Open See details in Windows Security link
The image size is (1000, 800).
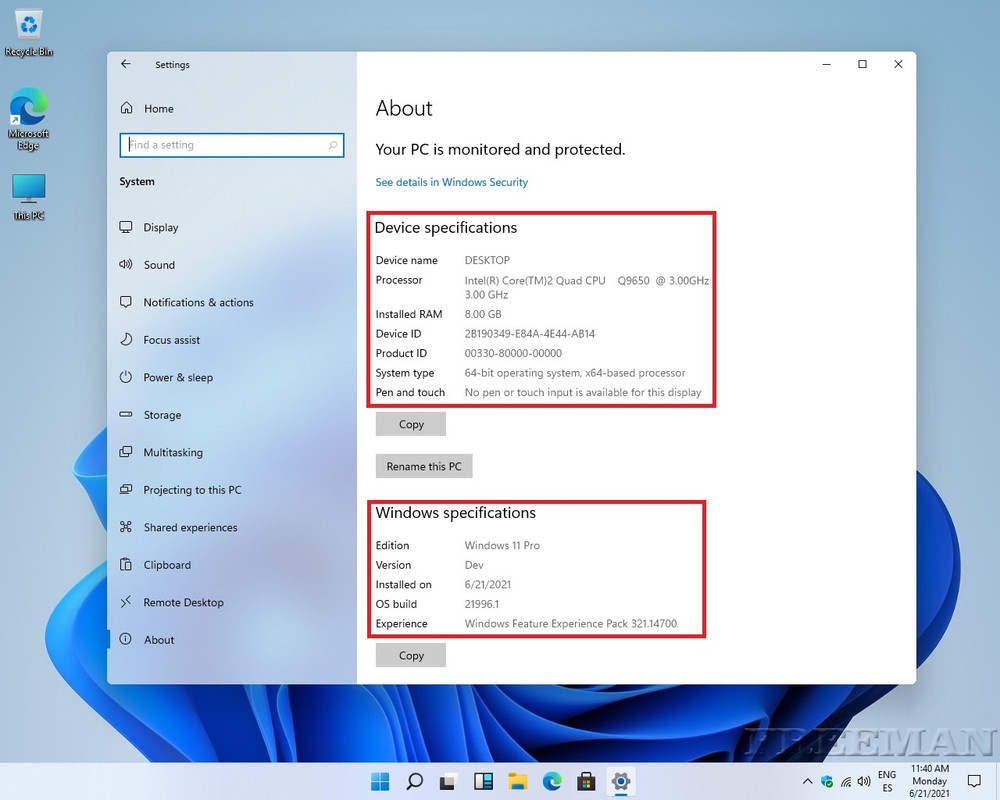click(x=452, y=182)
